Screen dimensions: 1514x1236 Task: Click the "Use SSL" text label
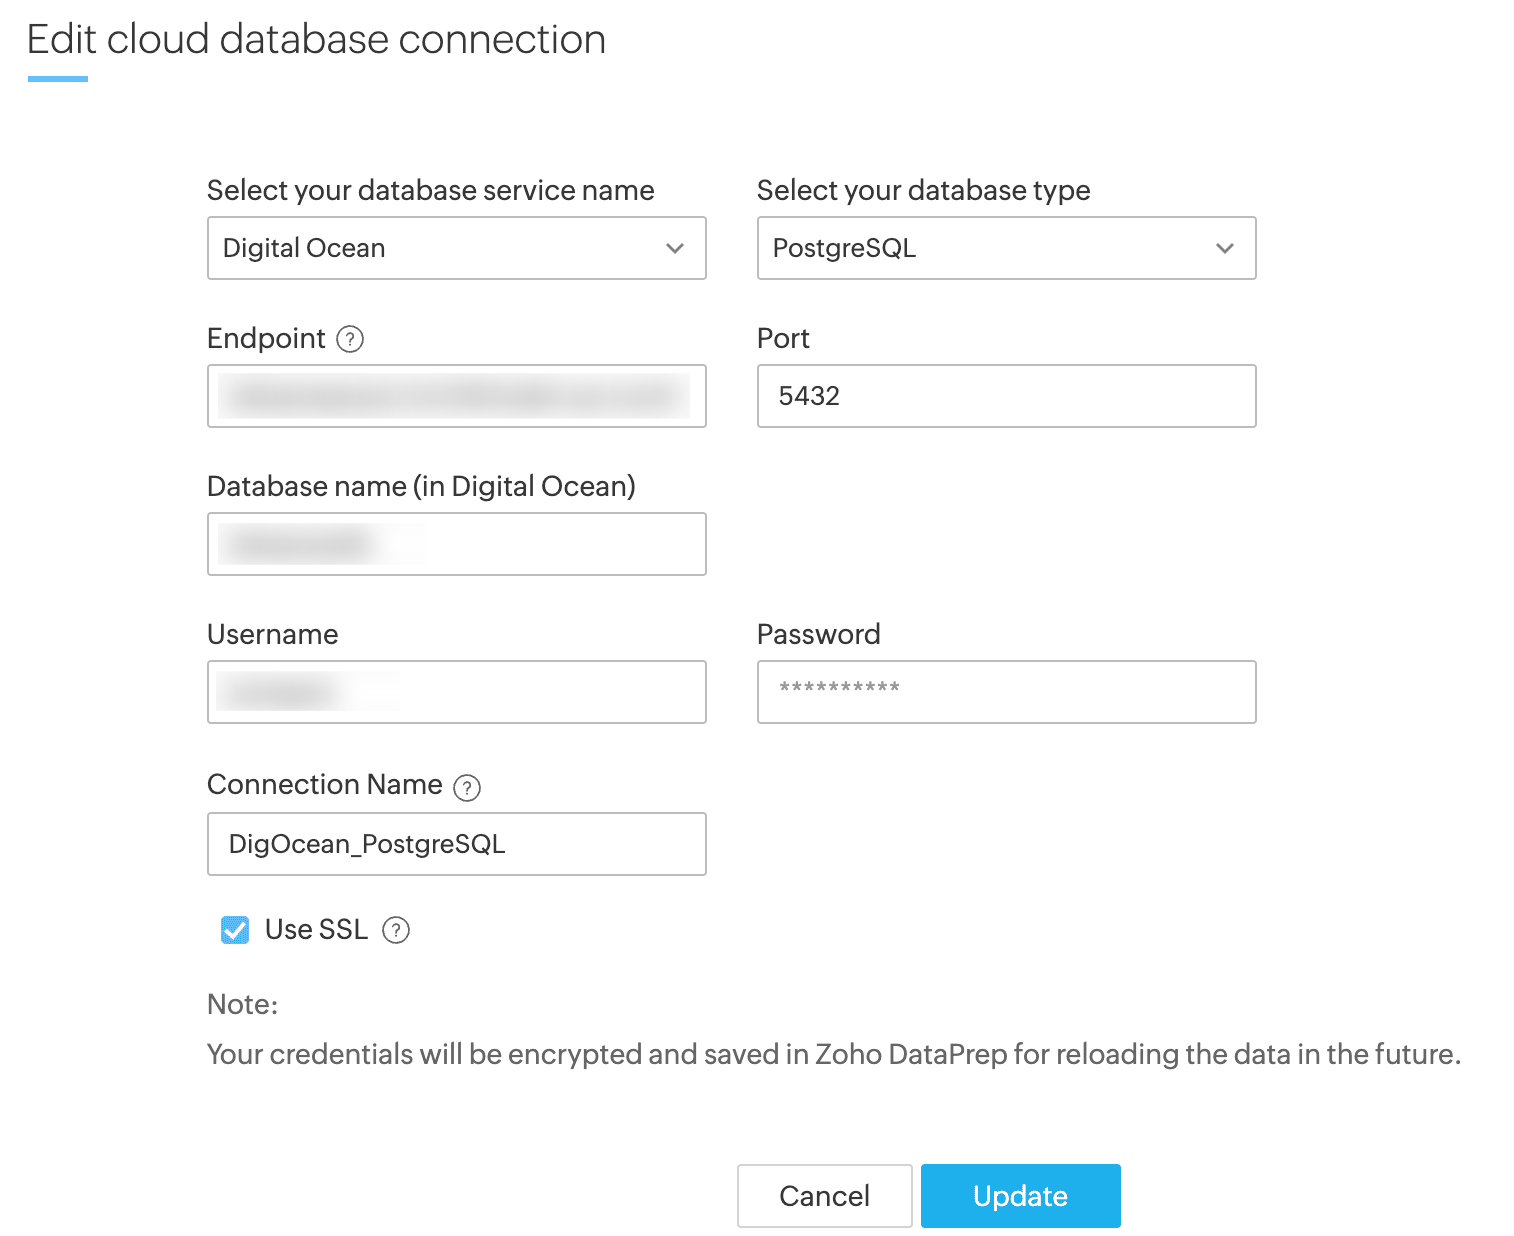tap(316, 930)
